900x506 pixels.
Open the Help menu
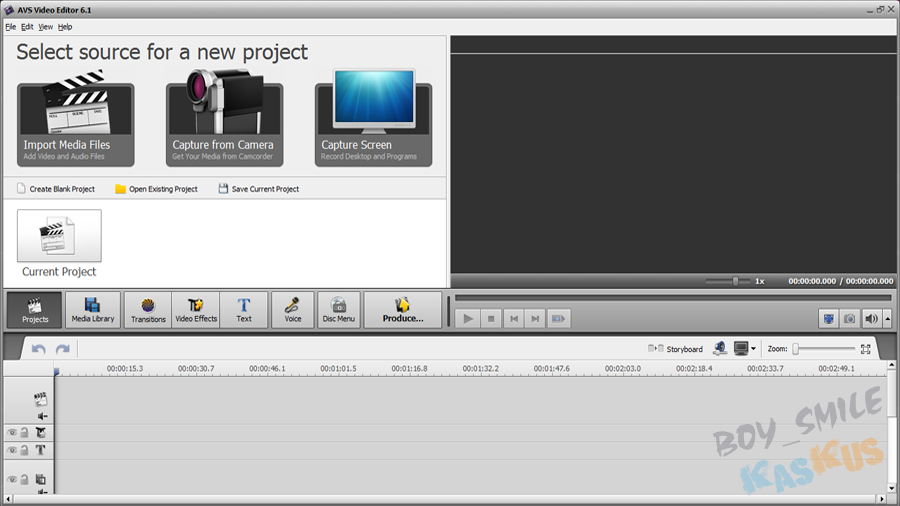65,27
